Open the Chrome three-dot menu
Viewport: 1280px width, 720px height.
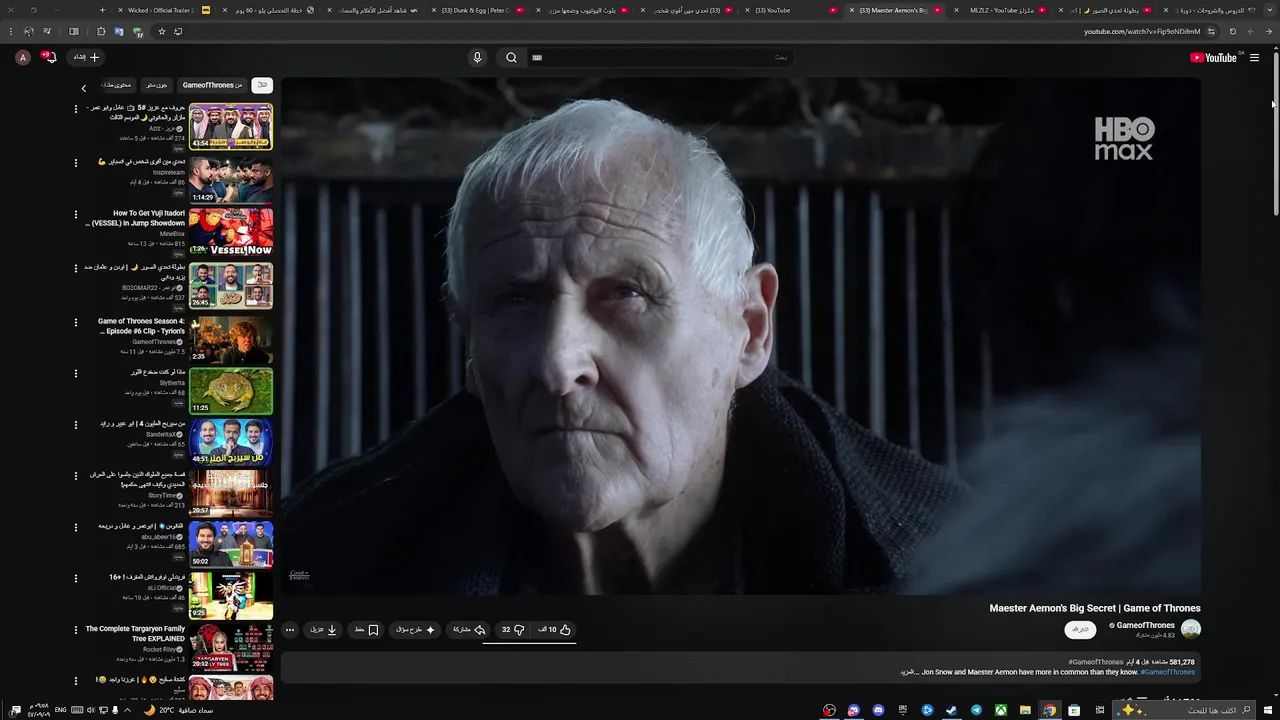[x=11, y=31]
